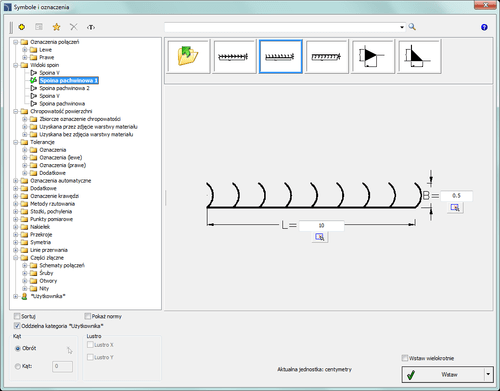Select Oznaczenia (prawe) folder

click(x=63, y=165)
